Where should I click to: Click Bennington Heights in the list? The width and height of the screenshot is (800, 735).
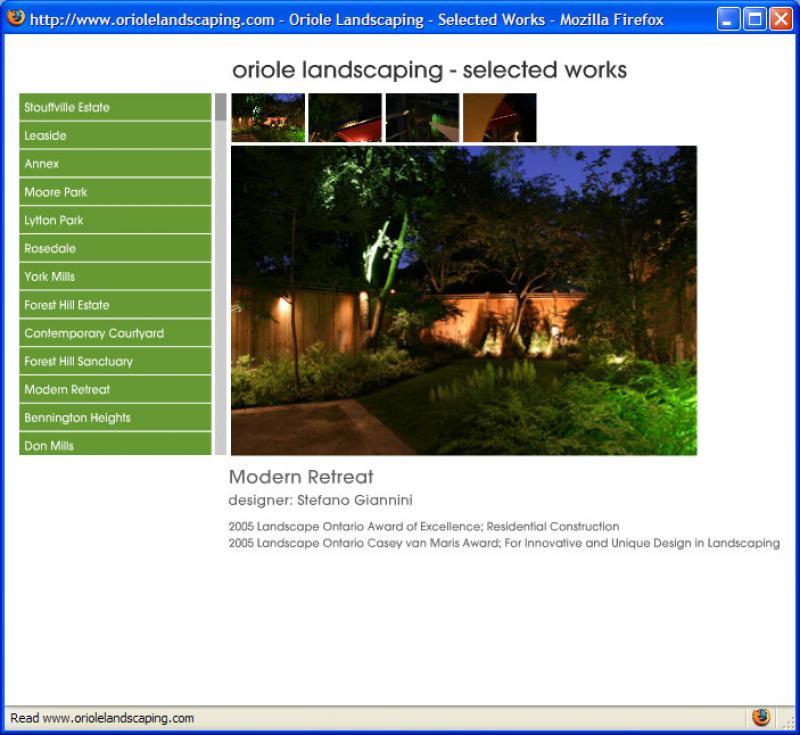point(115,418)
